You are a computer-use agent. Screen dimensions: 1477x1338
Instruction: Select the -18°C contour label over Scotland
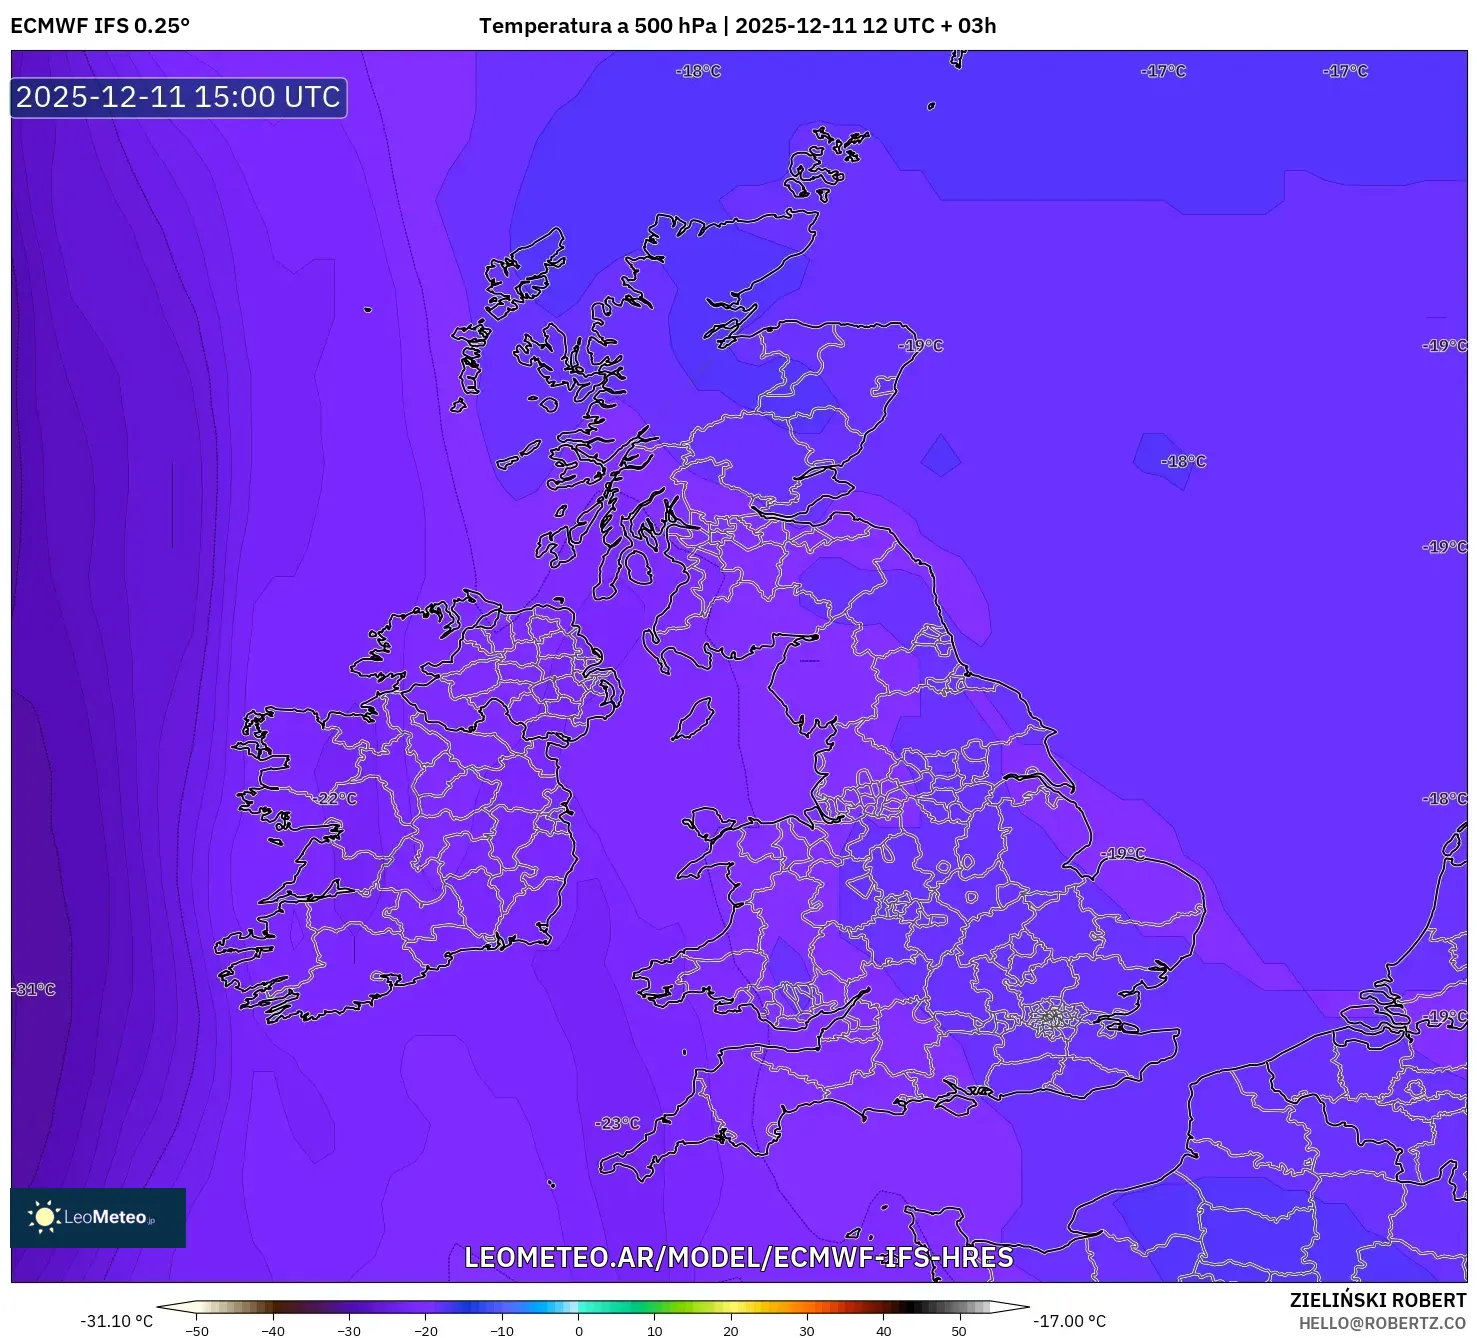(x=700, y=71)
